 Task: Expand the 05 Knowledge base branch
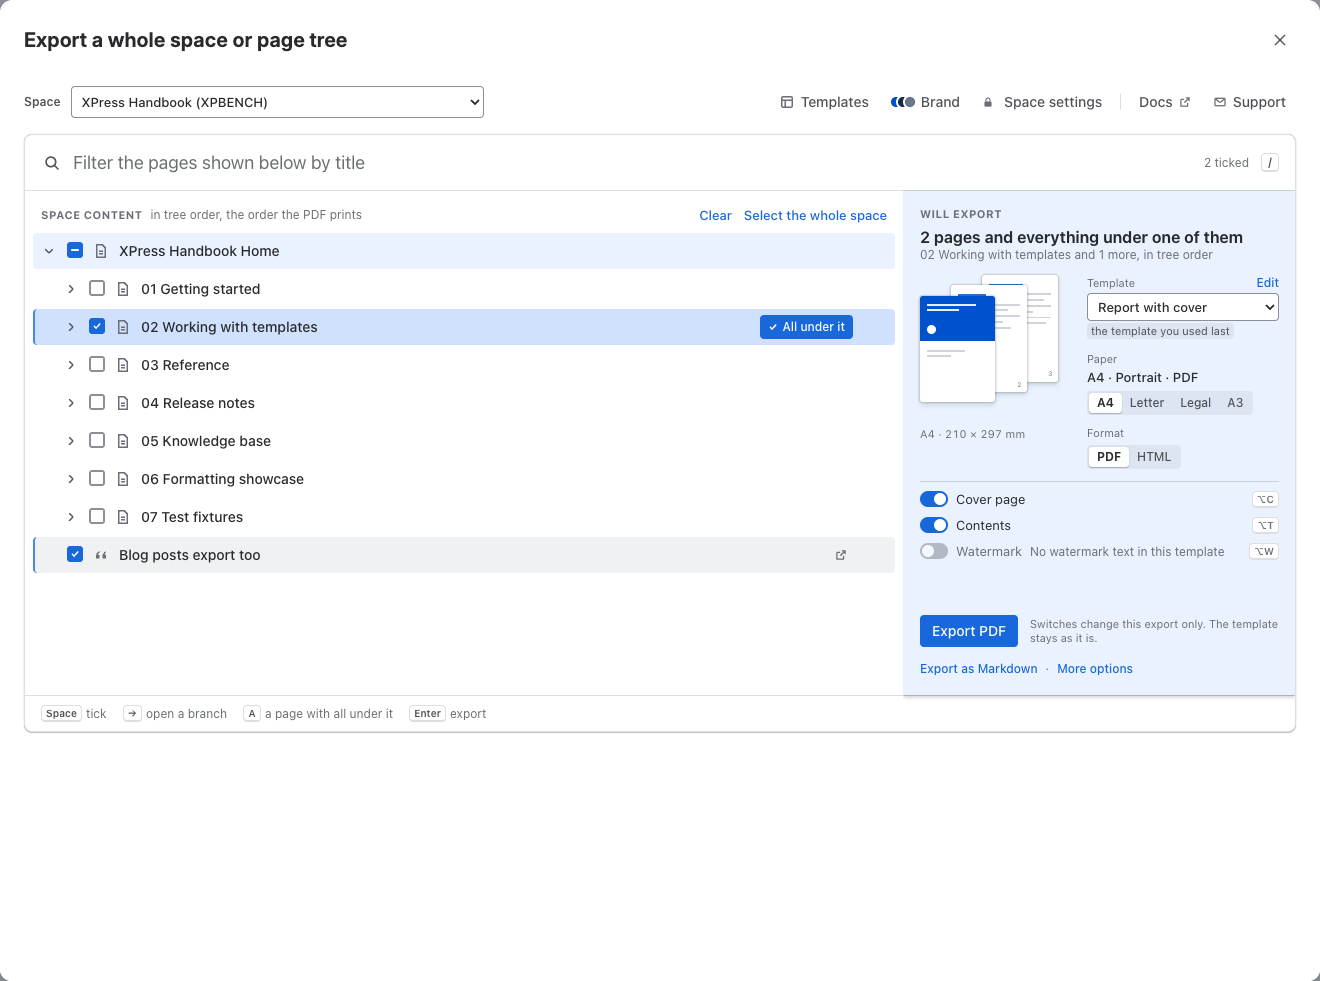point(71,441)
